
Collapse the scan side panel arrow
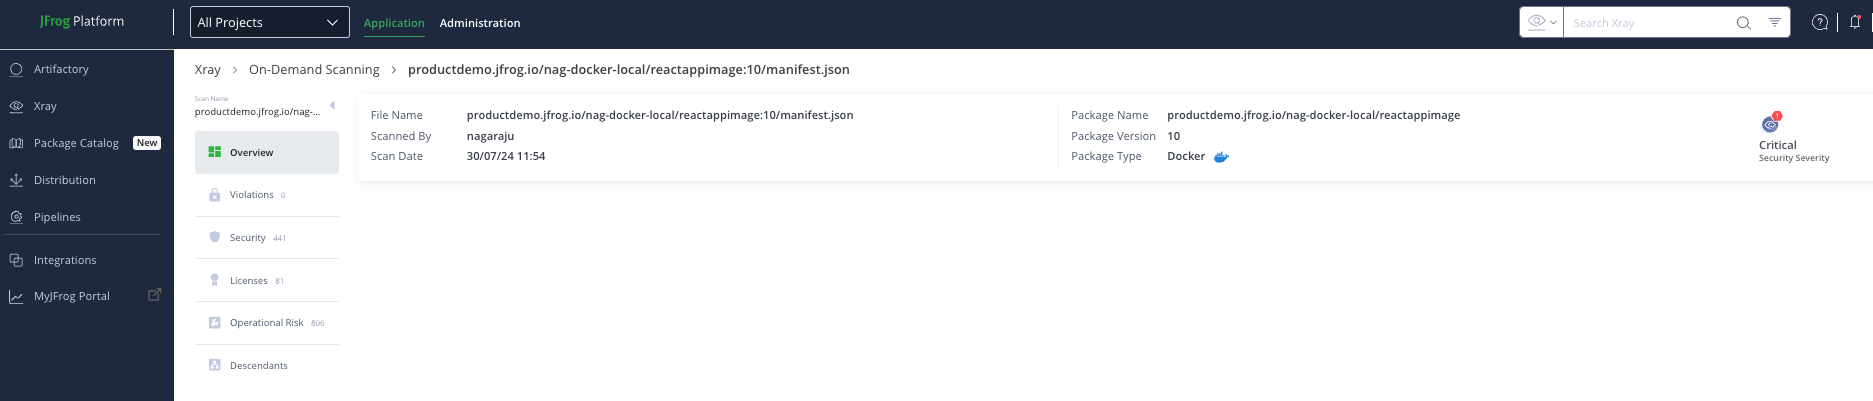point(332,105)
